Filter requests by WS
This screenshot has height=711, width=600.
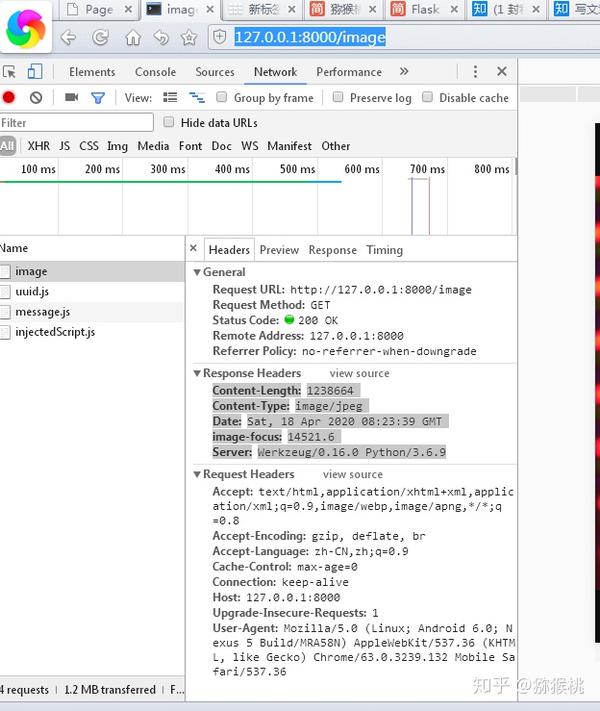[249, 146]
